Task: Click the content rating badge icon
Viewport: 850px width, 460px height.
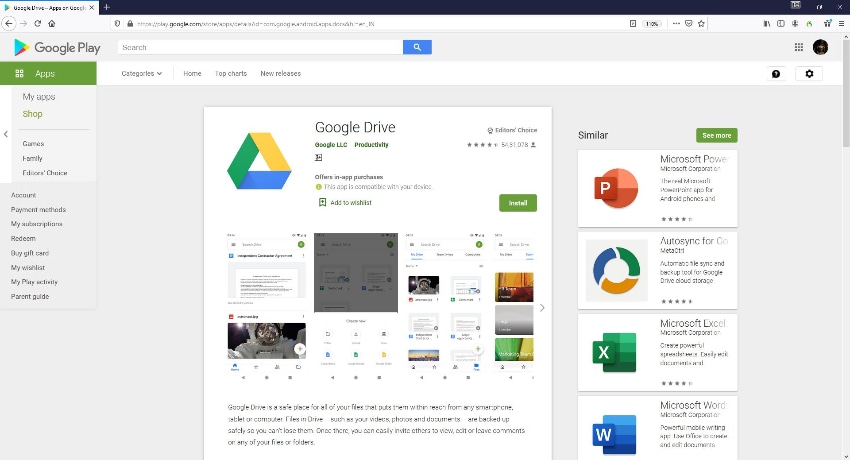Action: tap(319, 157)
